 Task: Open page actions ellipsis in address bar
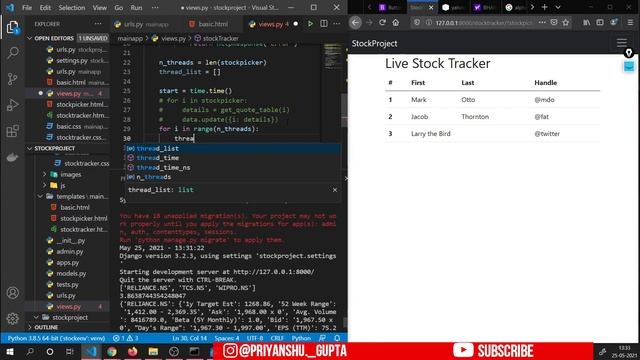pyautogui.click(x=542, y=23)
